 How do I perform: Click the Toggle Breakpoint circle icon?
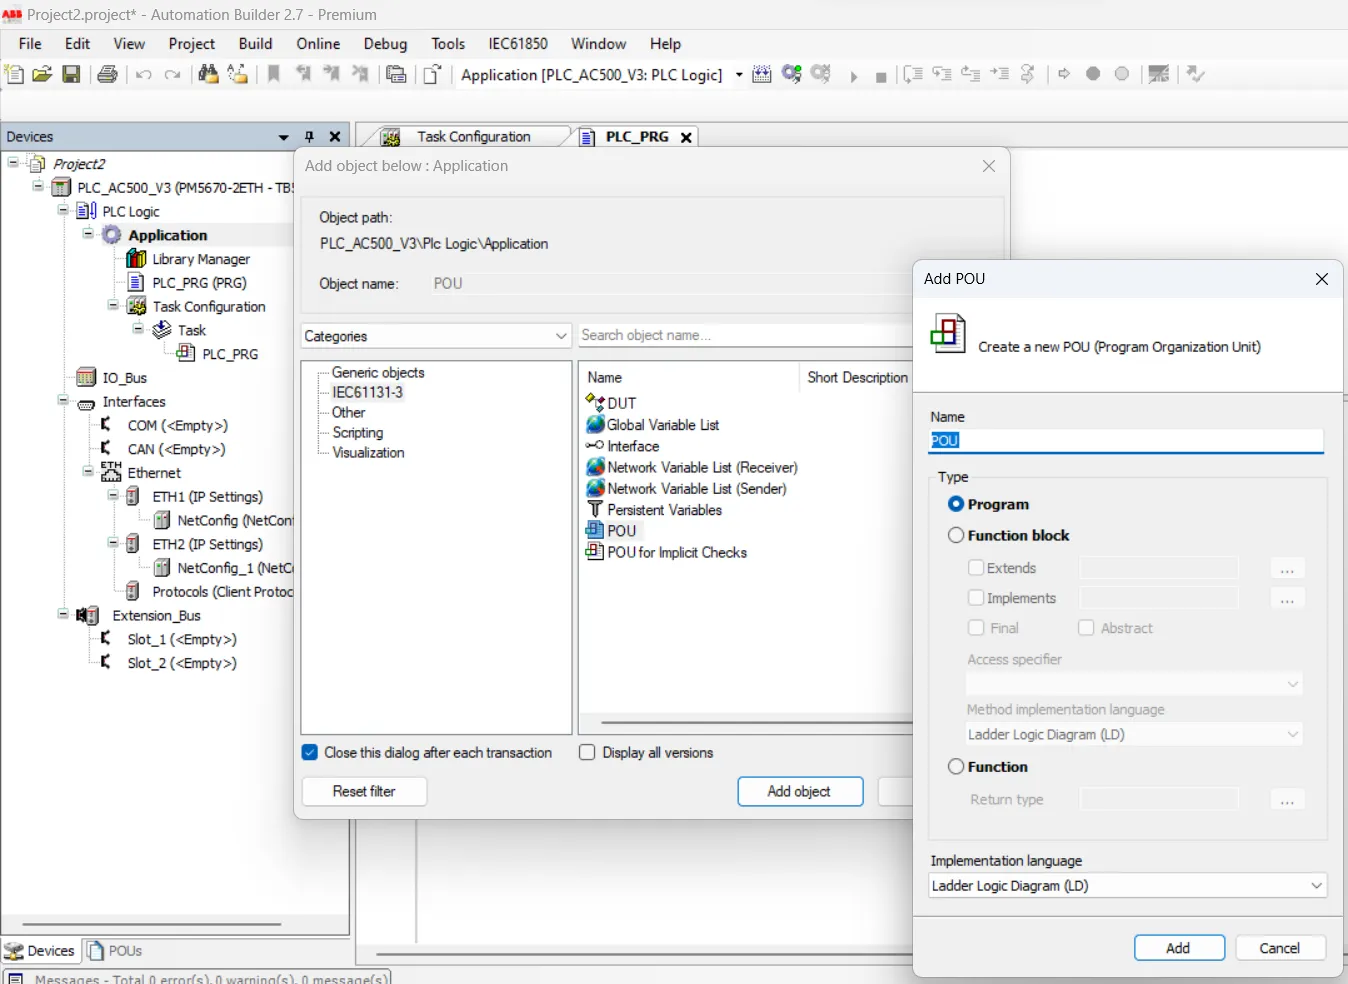[1093, 74]
